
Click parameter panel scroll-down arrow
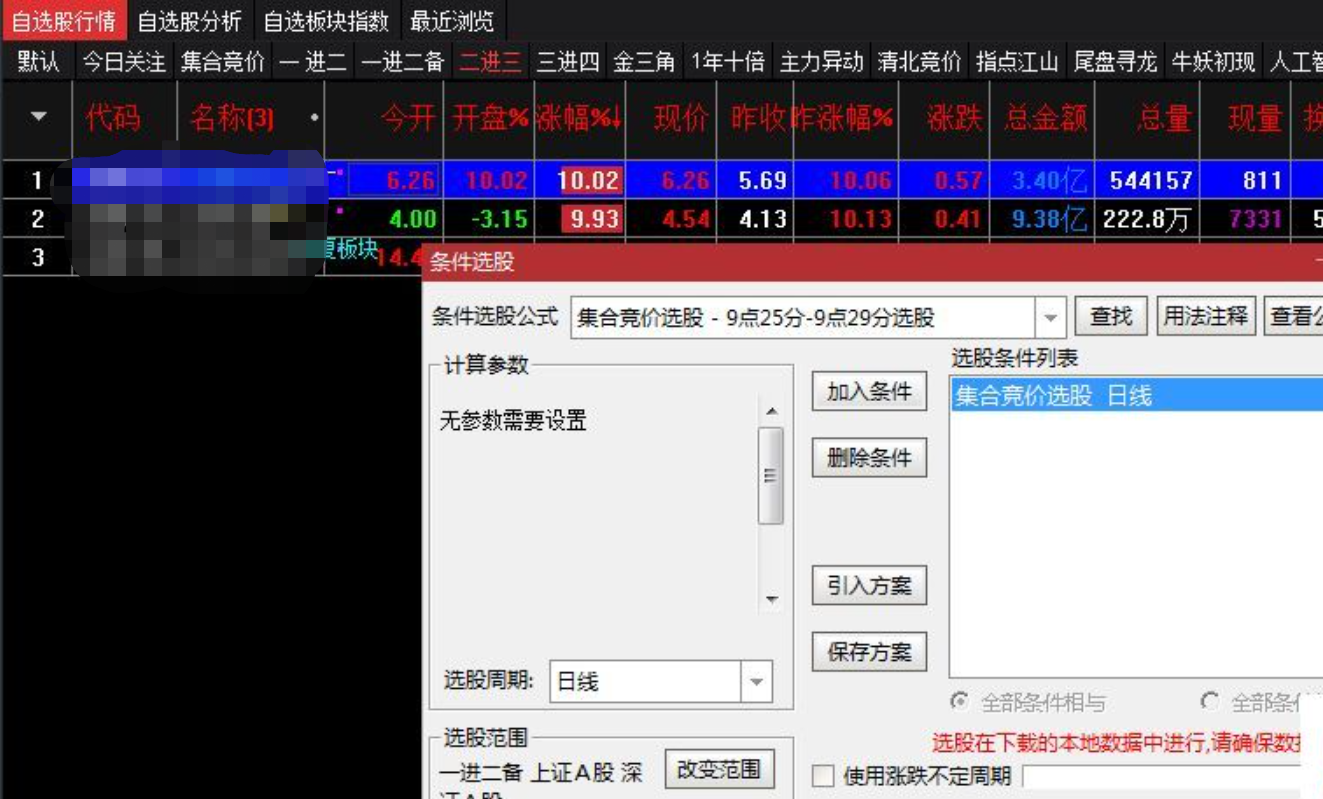click(x=771, y=600)
